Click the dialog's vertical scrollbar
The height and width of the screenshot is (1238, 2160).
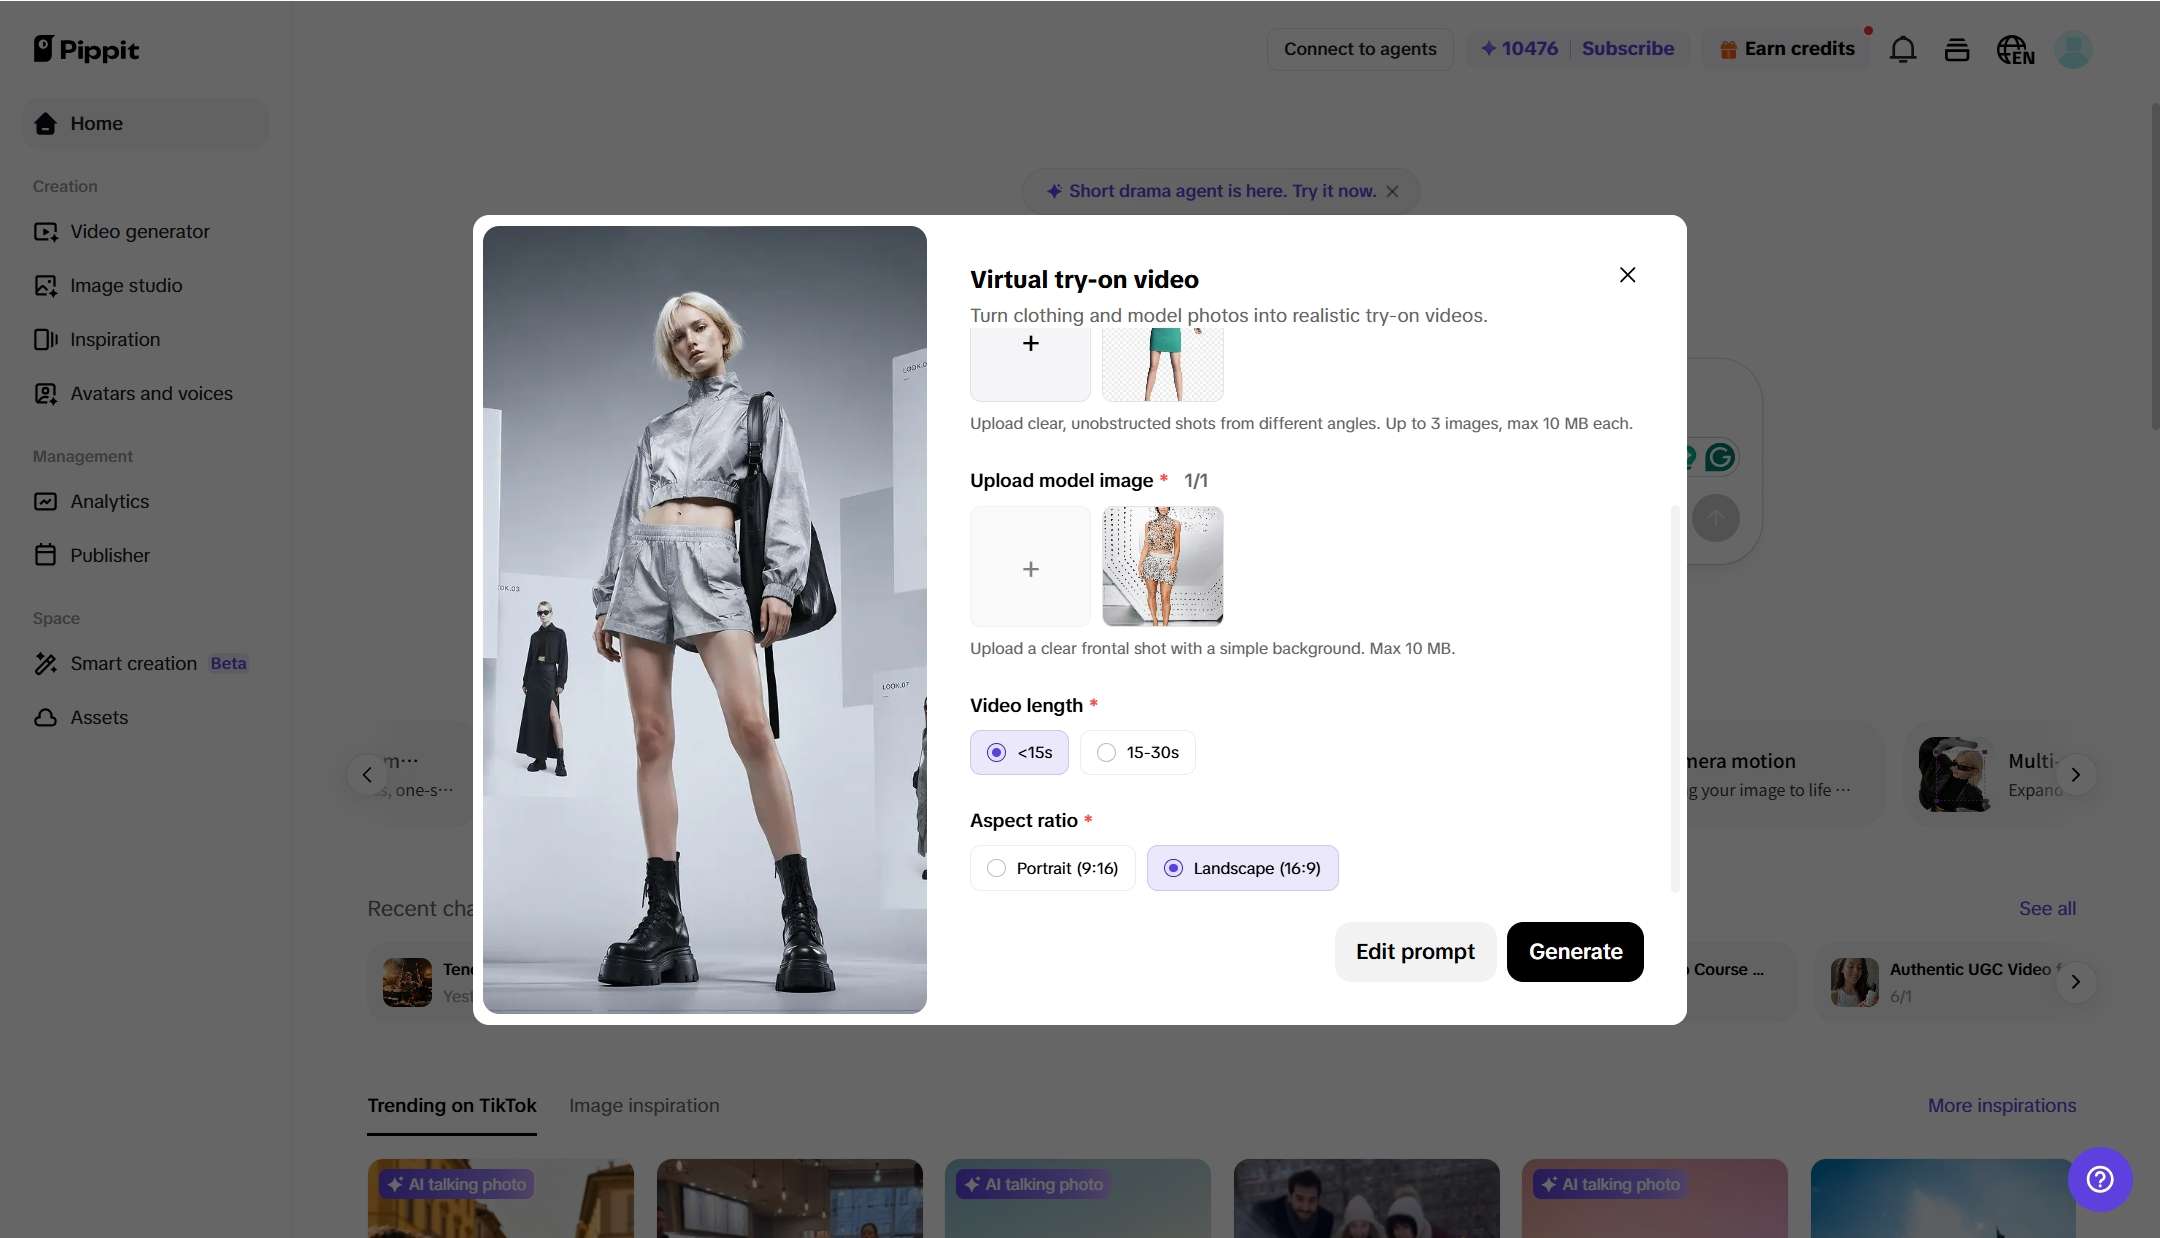(x=1675, y=698)
